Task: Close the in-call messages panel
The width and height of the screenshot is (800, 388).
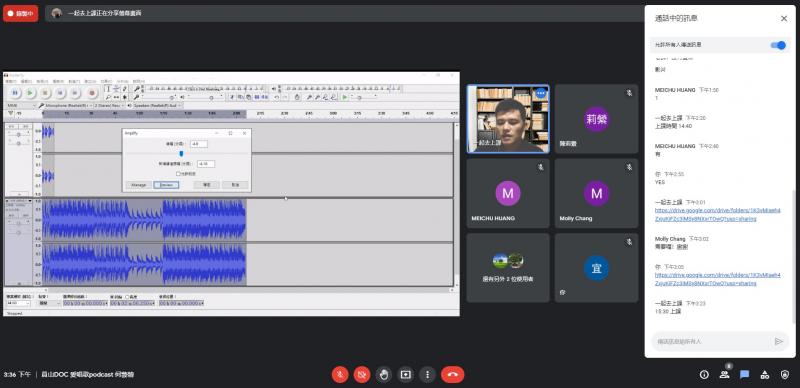Action: click(784, 18)
